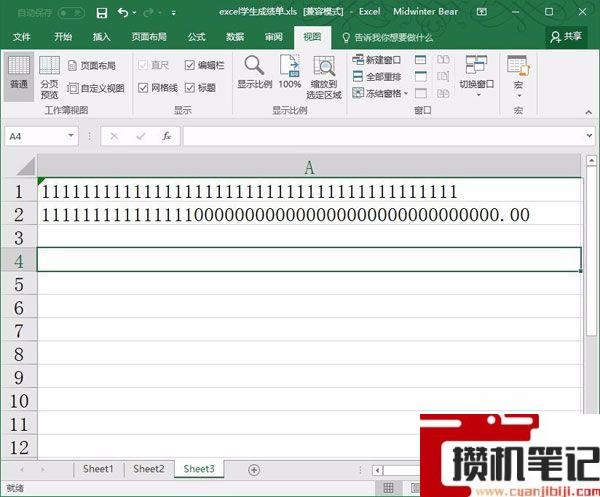The width and height of the screenshot is (600, 497).
Task: Expand the formula bar chevron
Action: click(x=589, y=135)
